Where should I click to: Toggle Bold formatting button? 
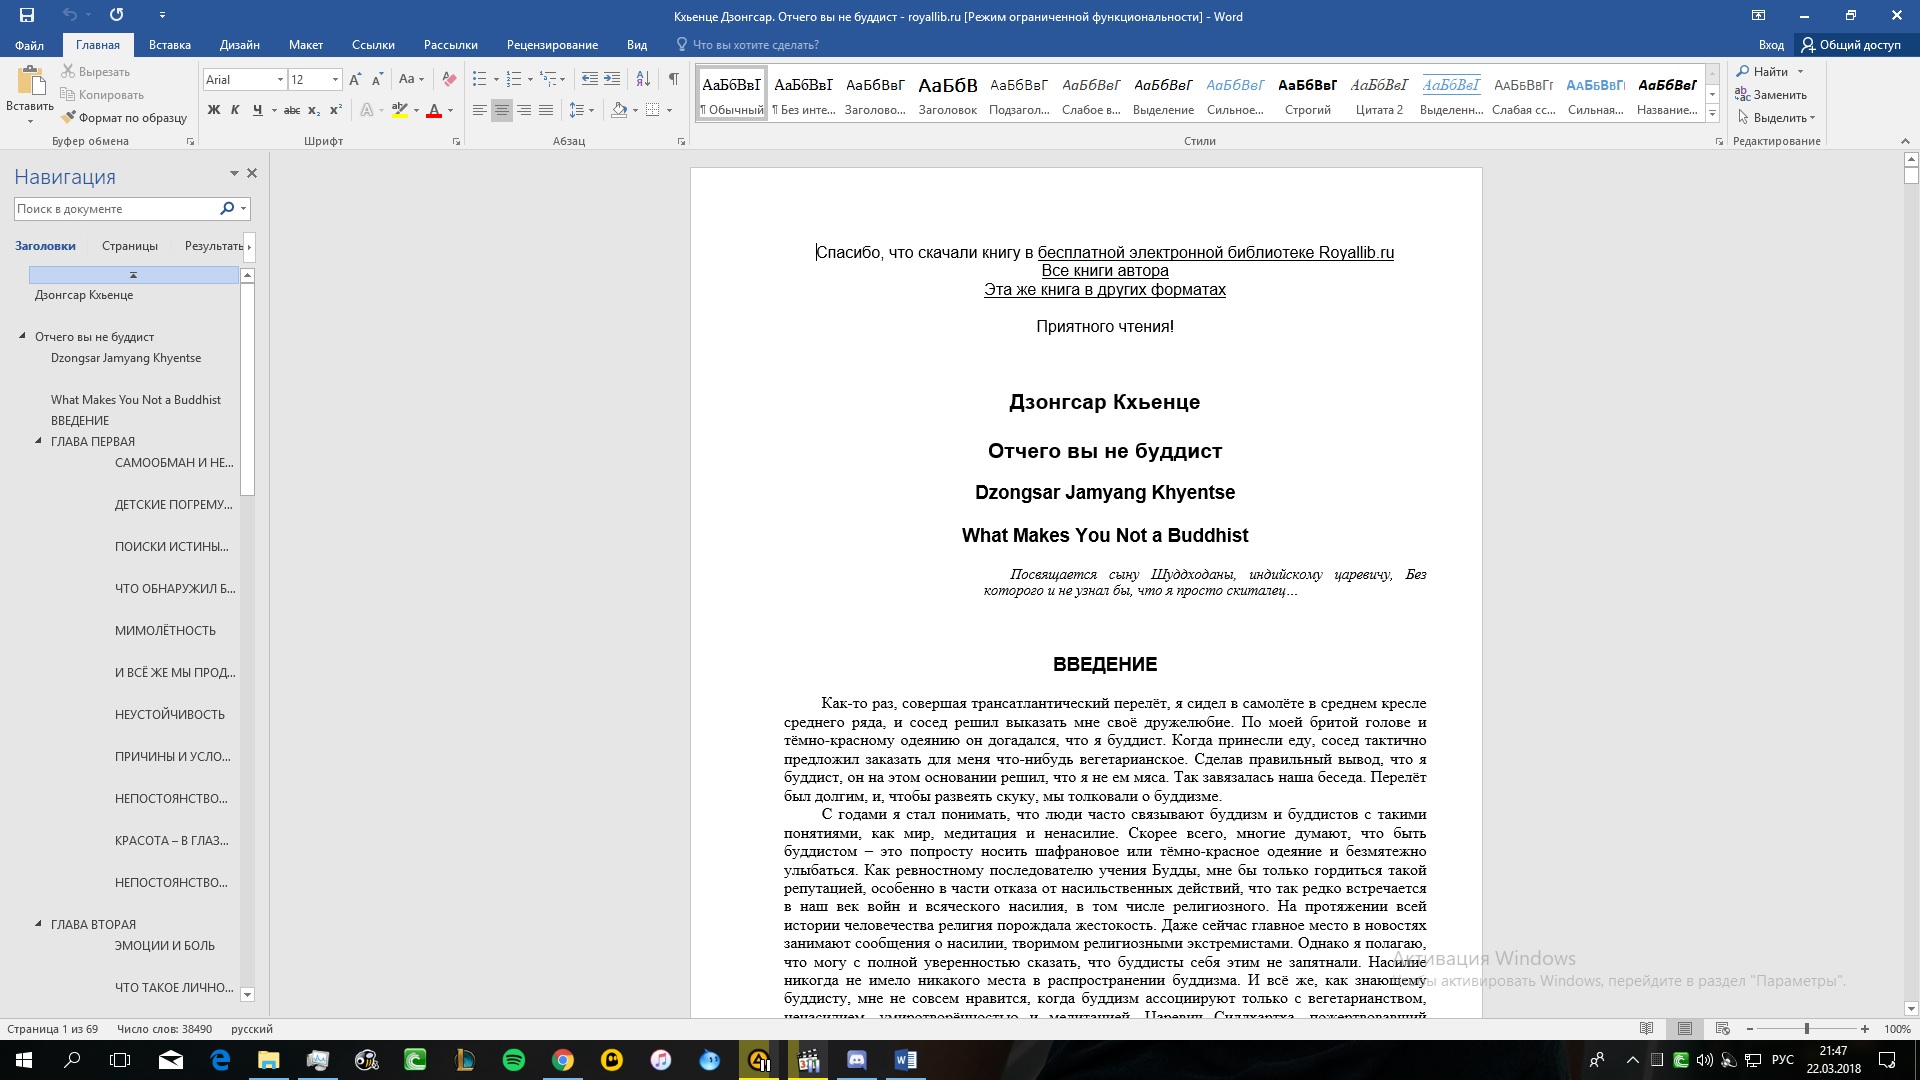coord(213,110)
